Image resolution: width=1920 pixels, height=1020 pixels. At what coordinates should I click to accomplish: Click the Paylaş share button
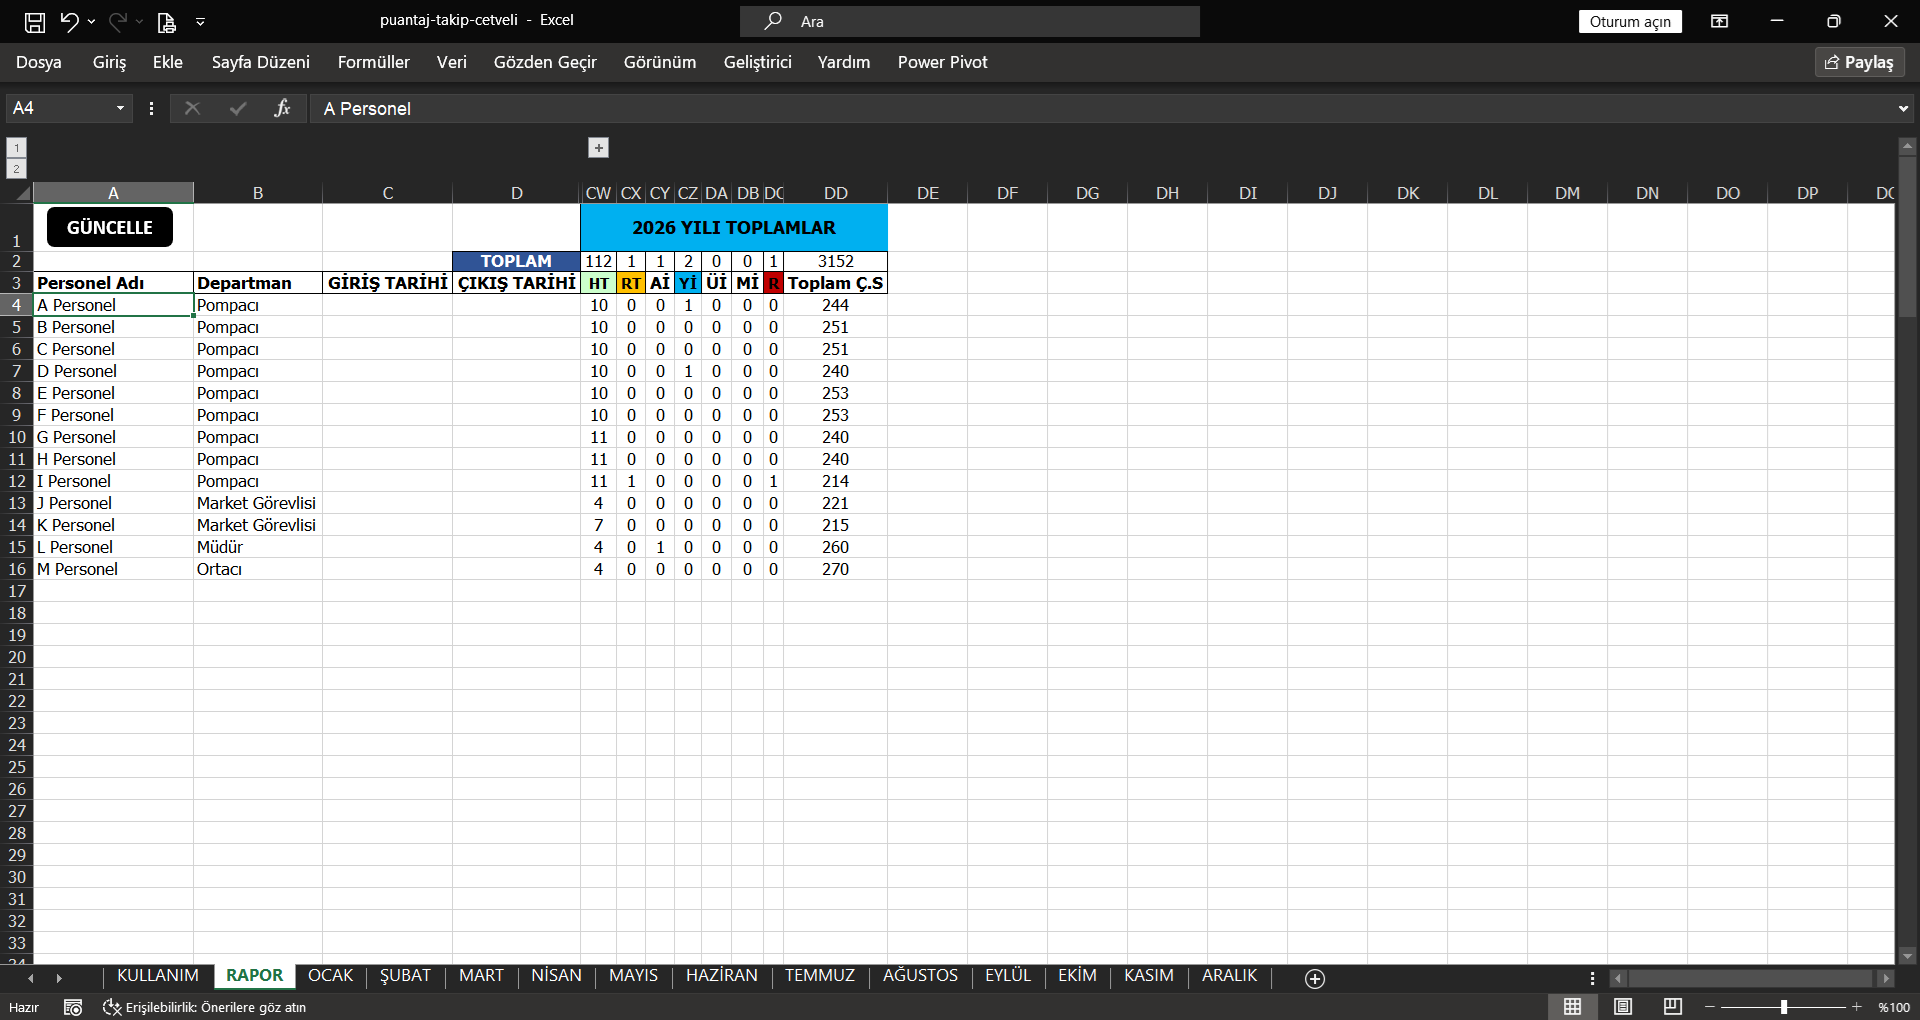coord(1859,62)
